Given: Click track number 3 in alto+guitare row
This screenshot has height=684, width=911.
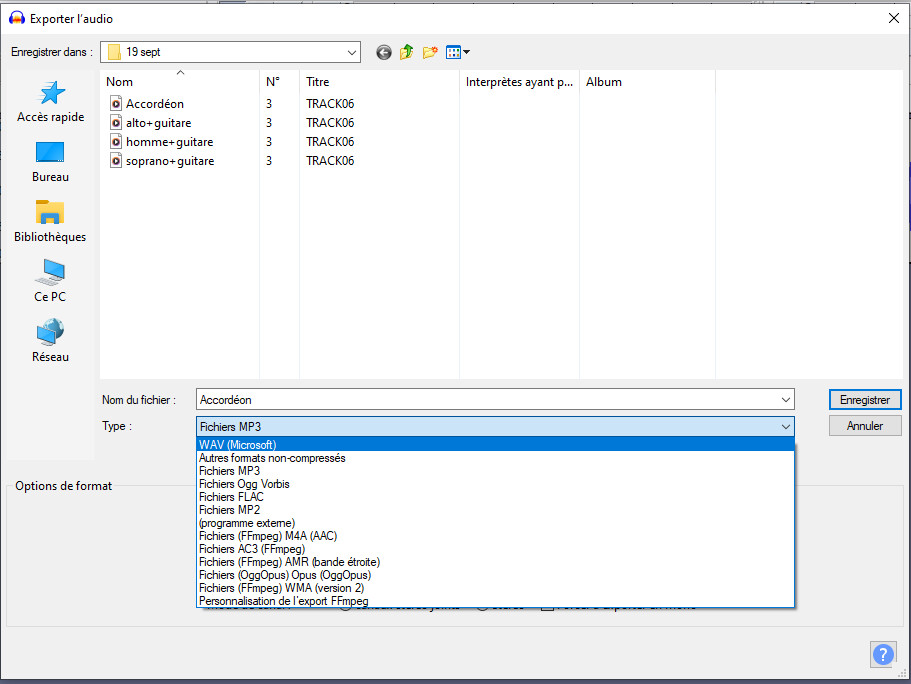Looking at the screenshot, I should pos(269,123).
